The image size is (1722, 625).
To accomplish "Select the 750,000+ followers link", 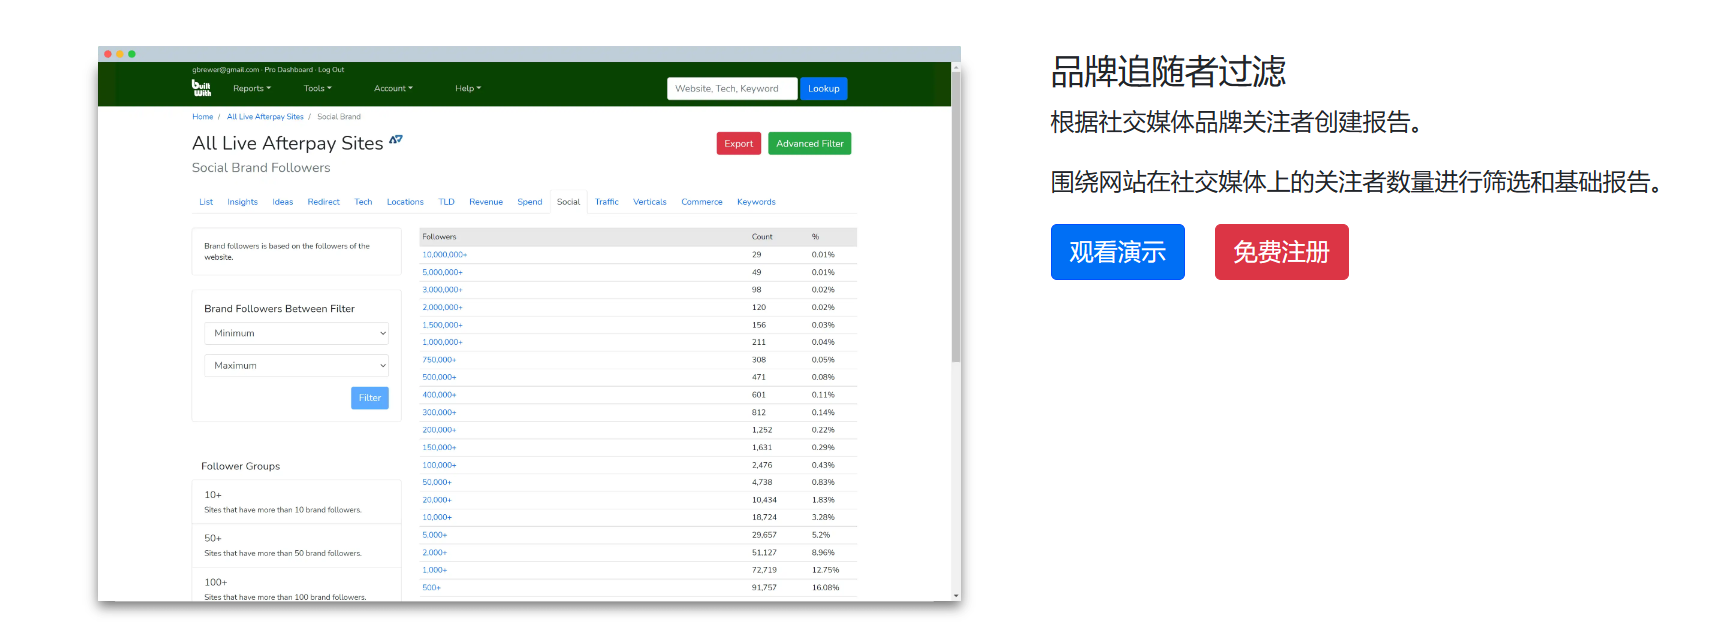I will 439,360.
